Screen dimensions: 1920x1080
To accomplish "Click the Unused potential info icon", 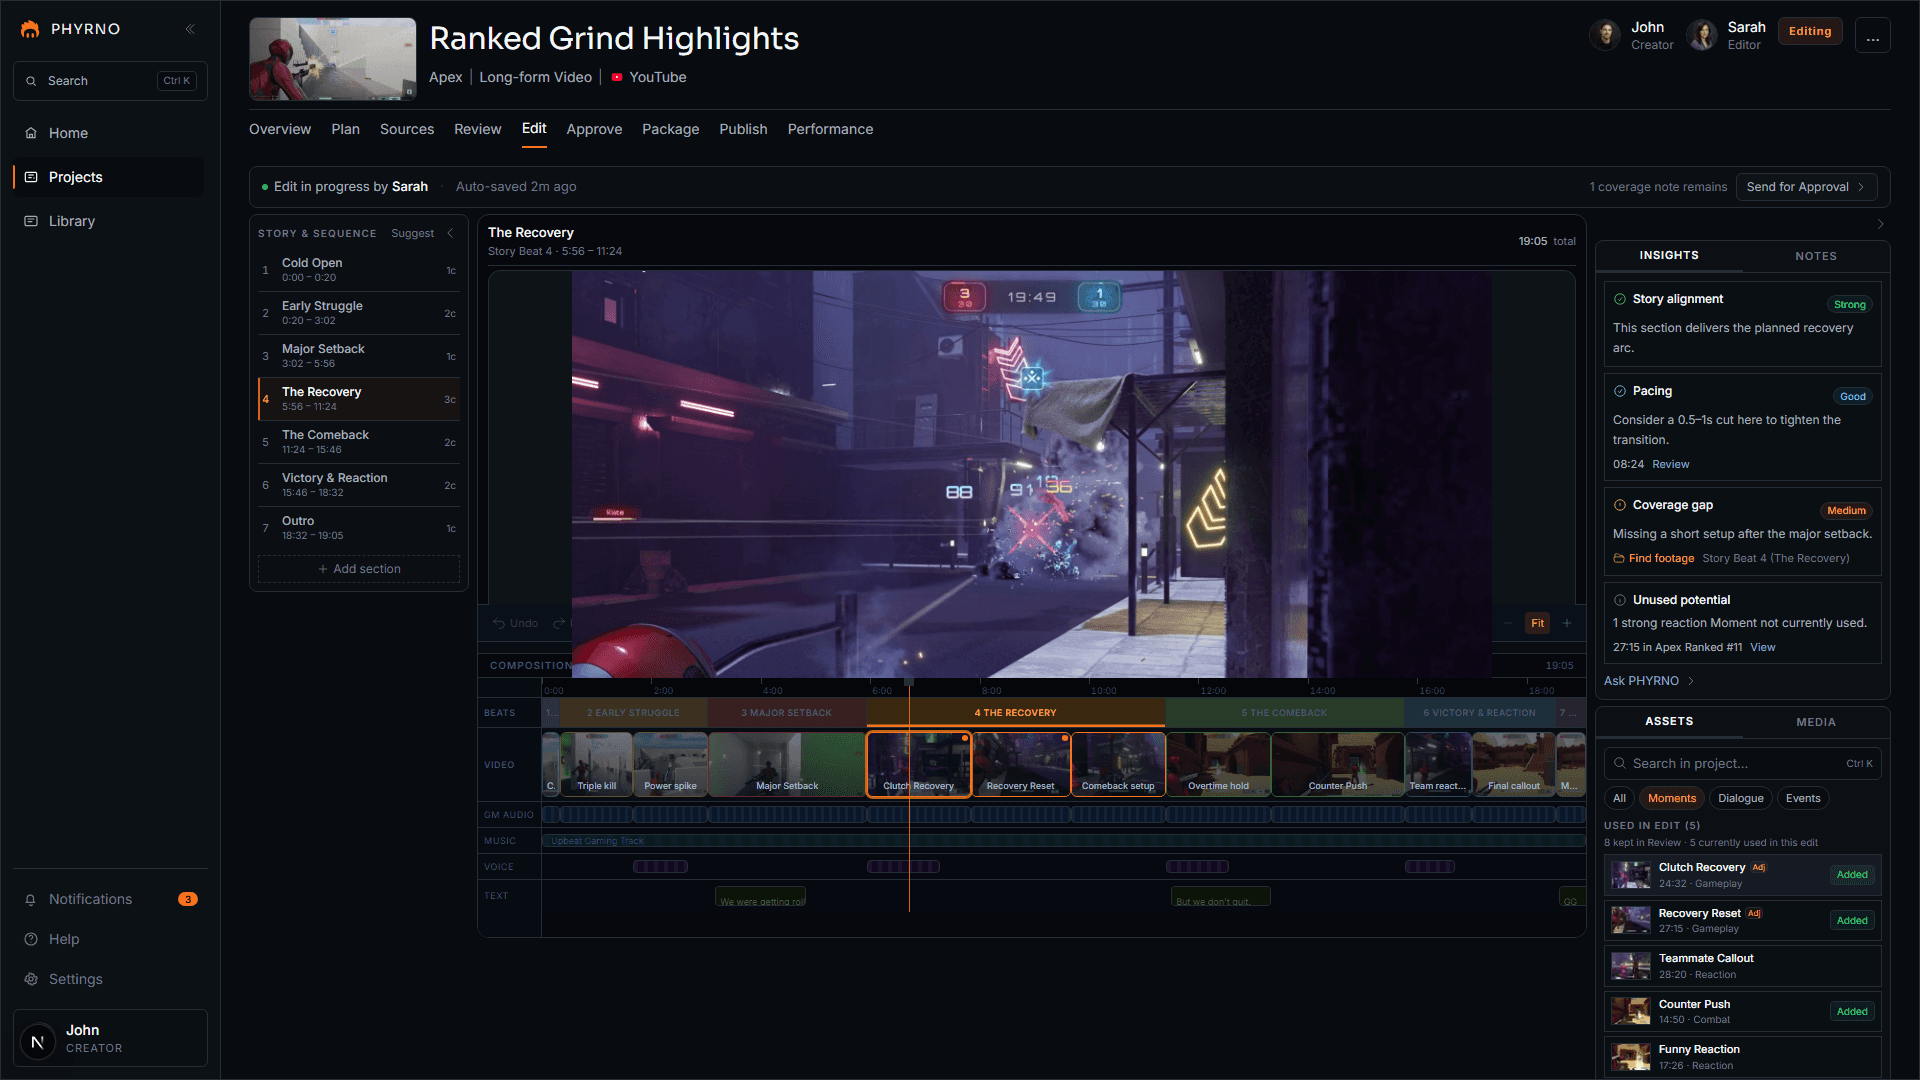I will coord(1620,600).
